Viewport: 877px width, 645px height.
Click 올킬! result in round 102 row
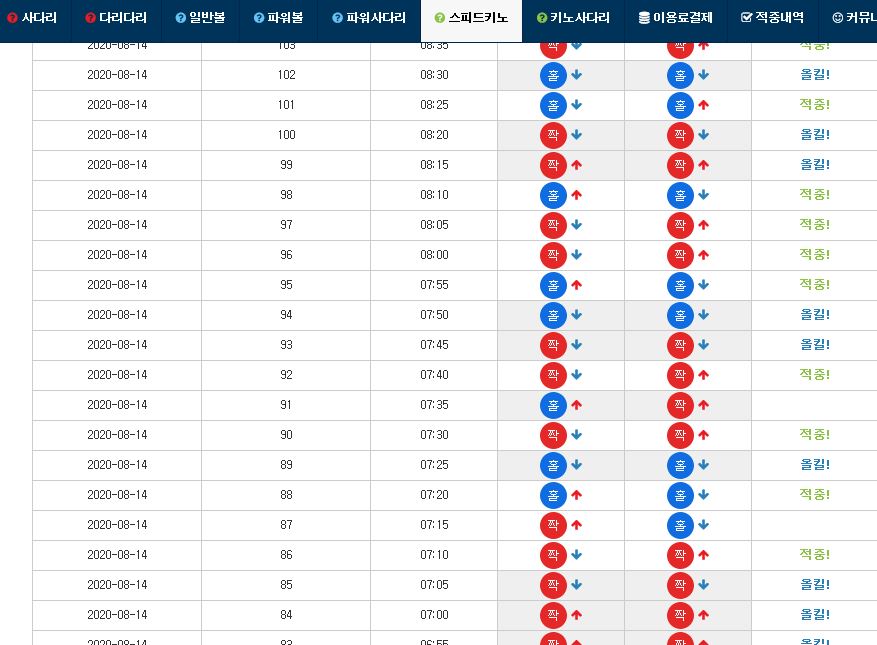click(815, 74)
